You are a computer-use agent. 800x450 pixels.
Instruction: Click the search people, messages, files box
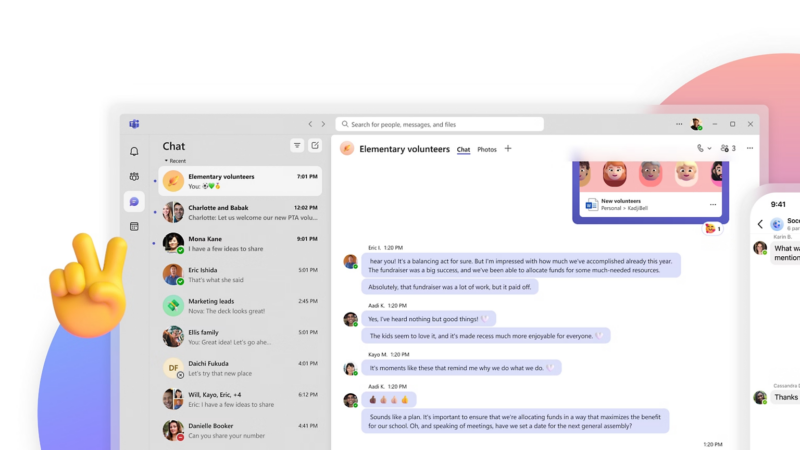click(440, 124)
